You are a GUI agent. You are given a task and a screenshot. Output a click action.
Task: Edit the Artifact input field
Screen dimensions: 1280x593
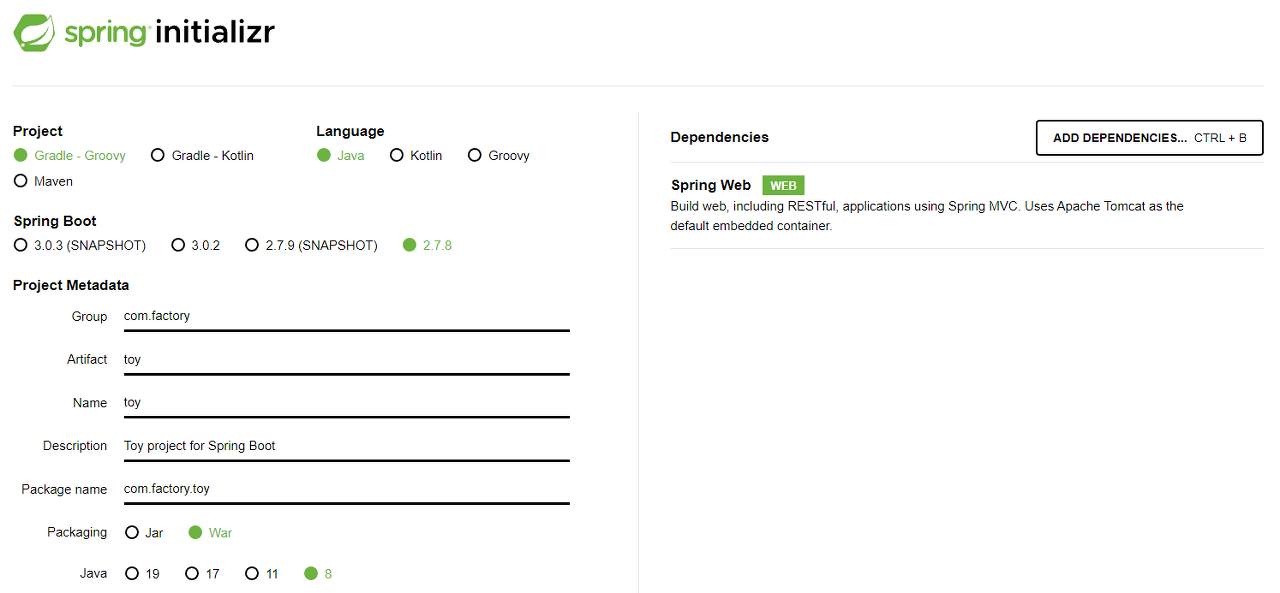tap(346, 359)
